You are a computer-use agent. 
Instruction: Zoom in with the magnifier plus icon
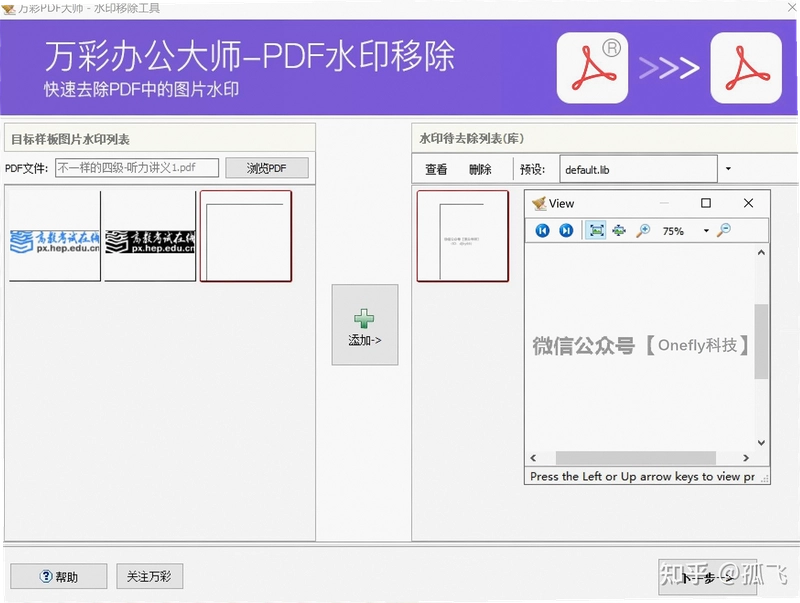(x=643, y=231)
